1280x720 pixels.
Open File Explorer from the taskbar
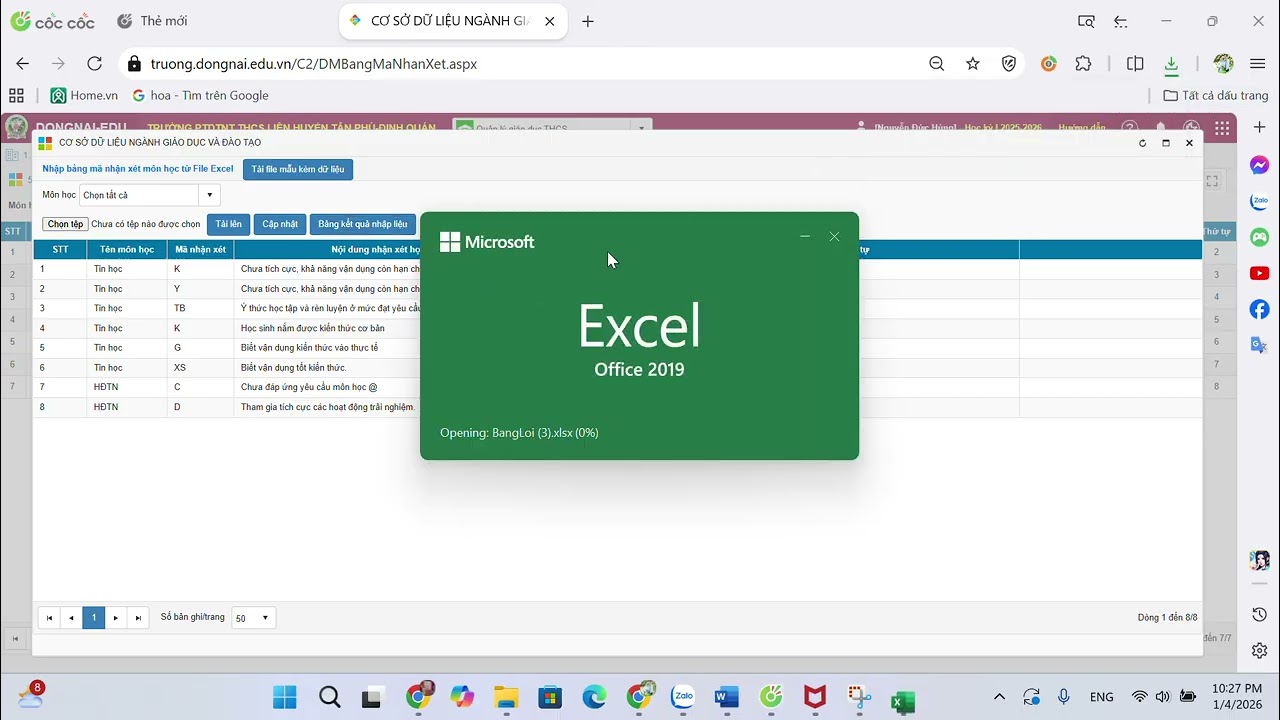[506, 697]
